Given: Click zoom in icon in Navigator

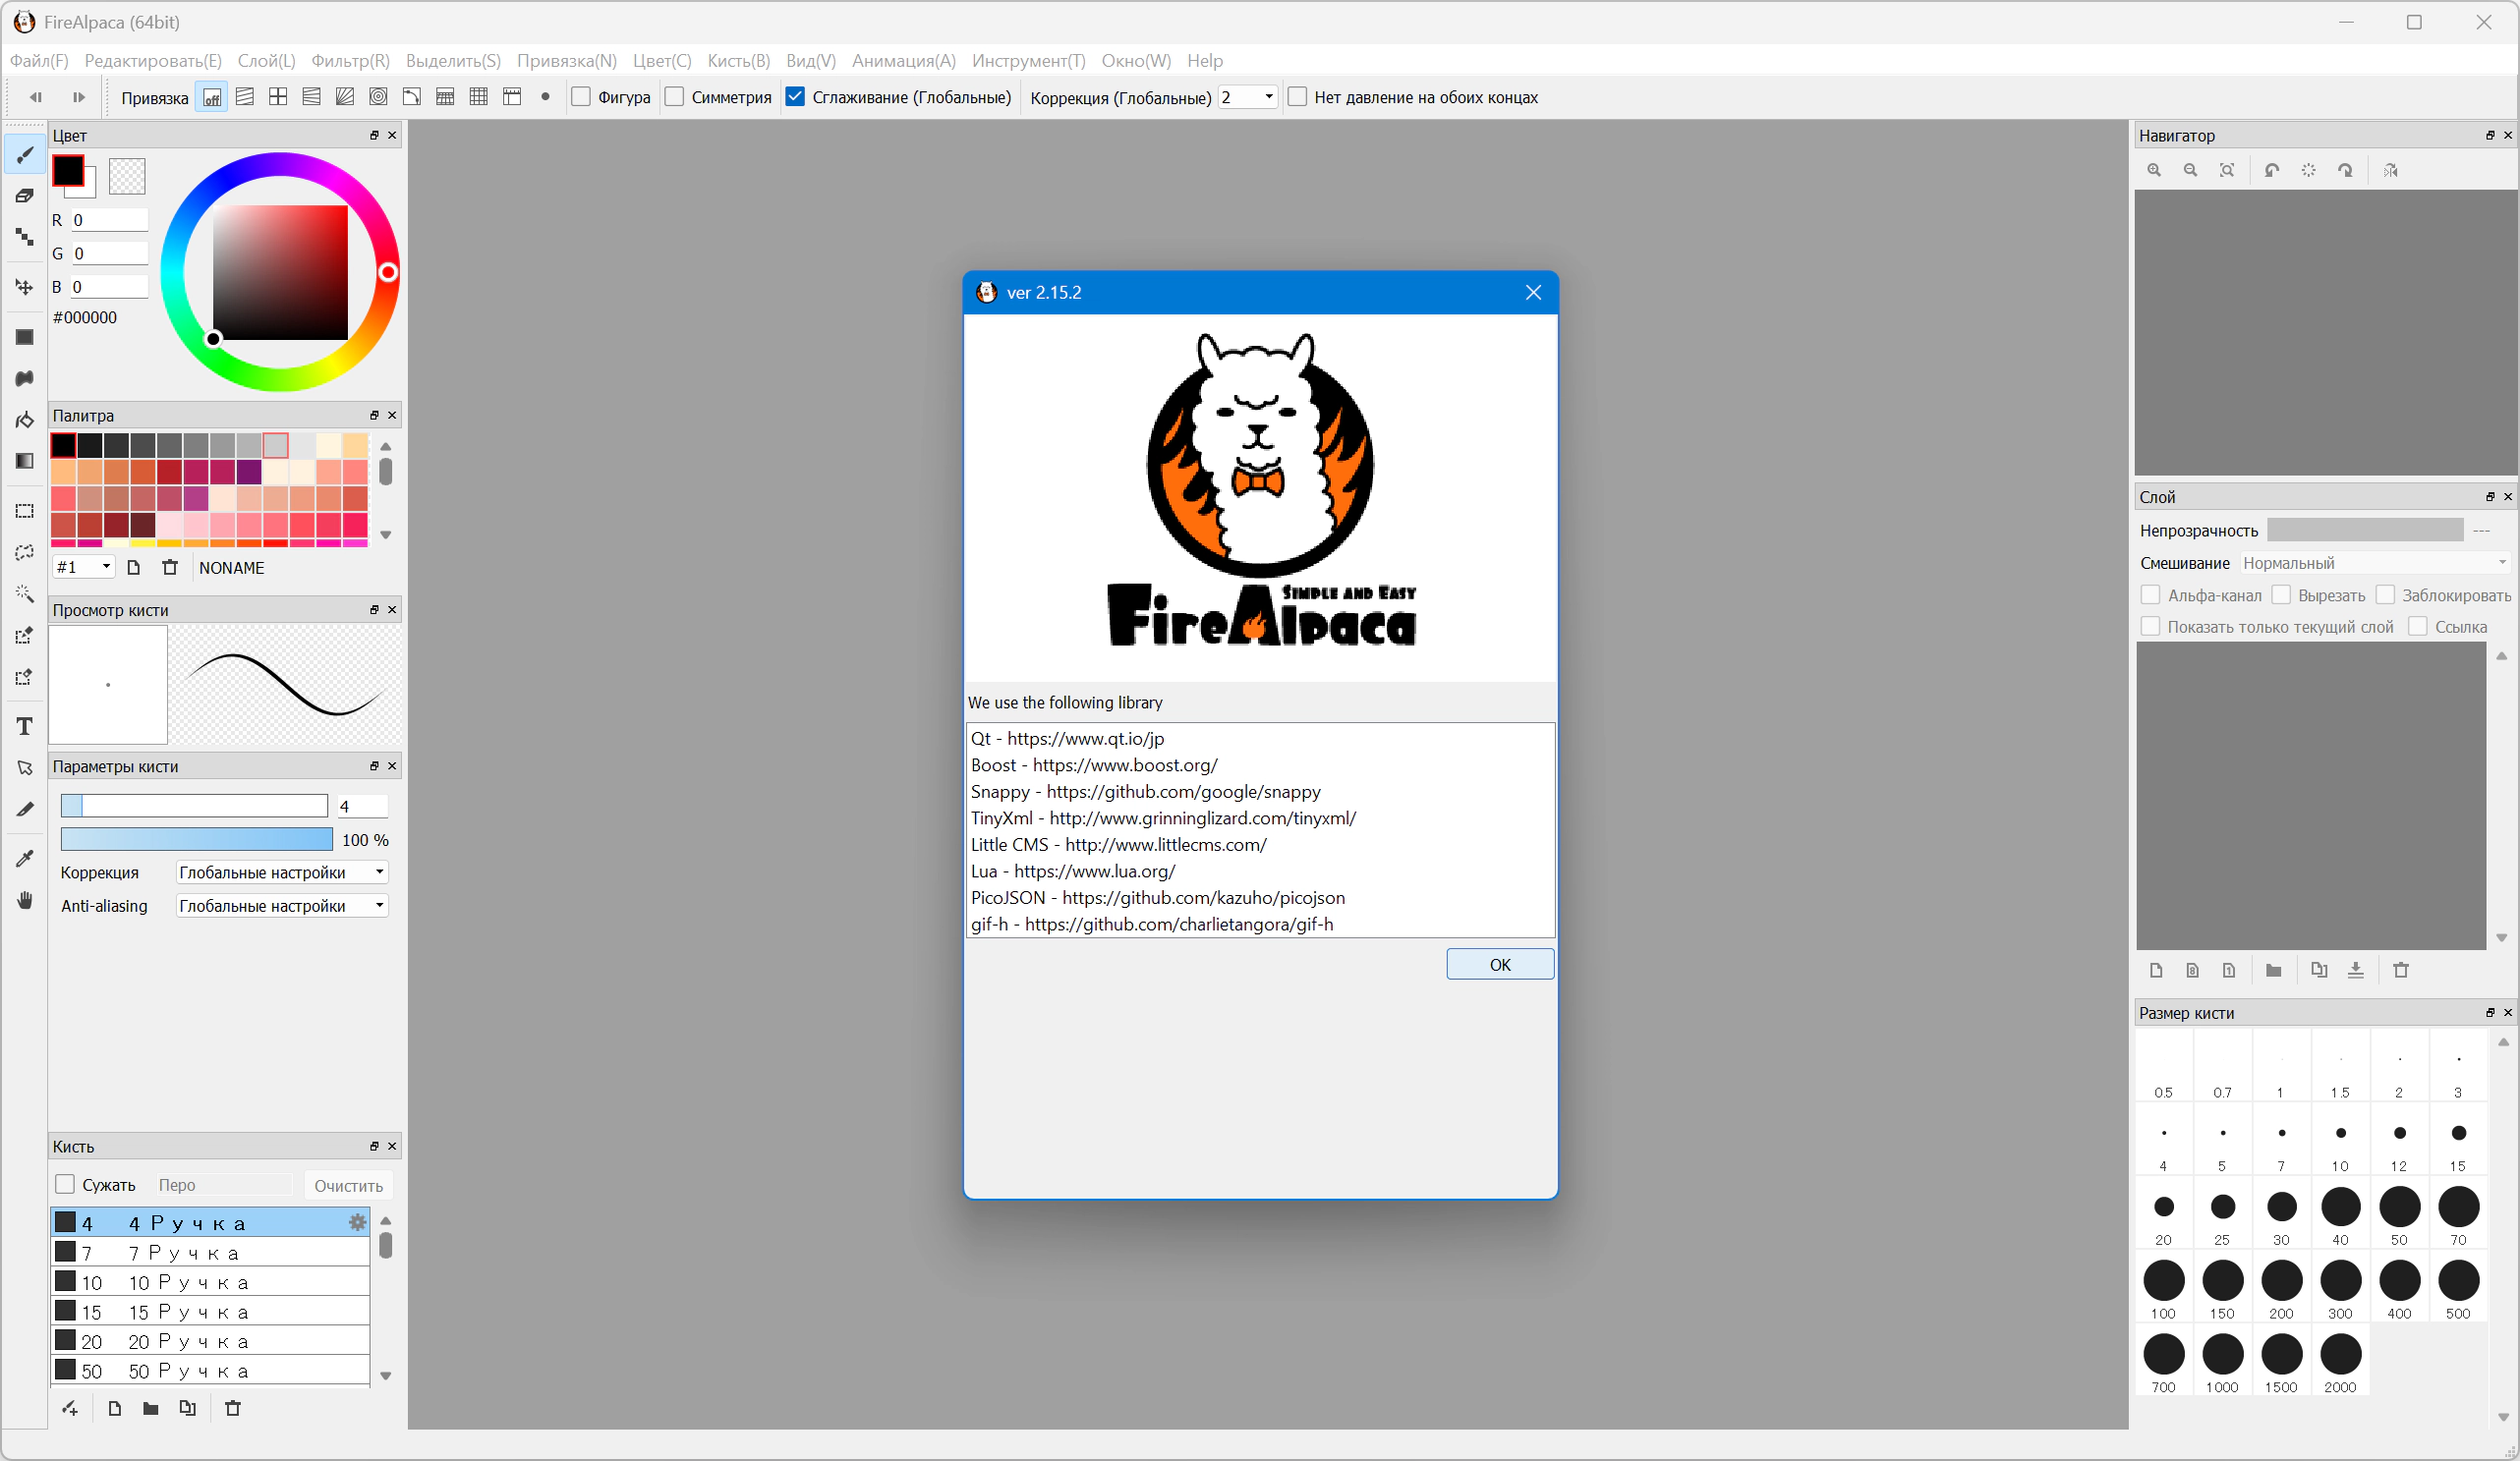Looking at the screenshot, I should [x=2154, y=171].
